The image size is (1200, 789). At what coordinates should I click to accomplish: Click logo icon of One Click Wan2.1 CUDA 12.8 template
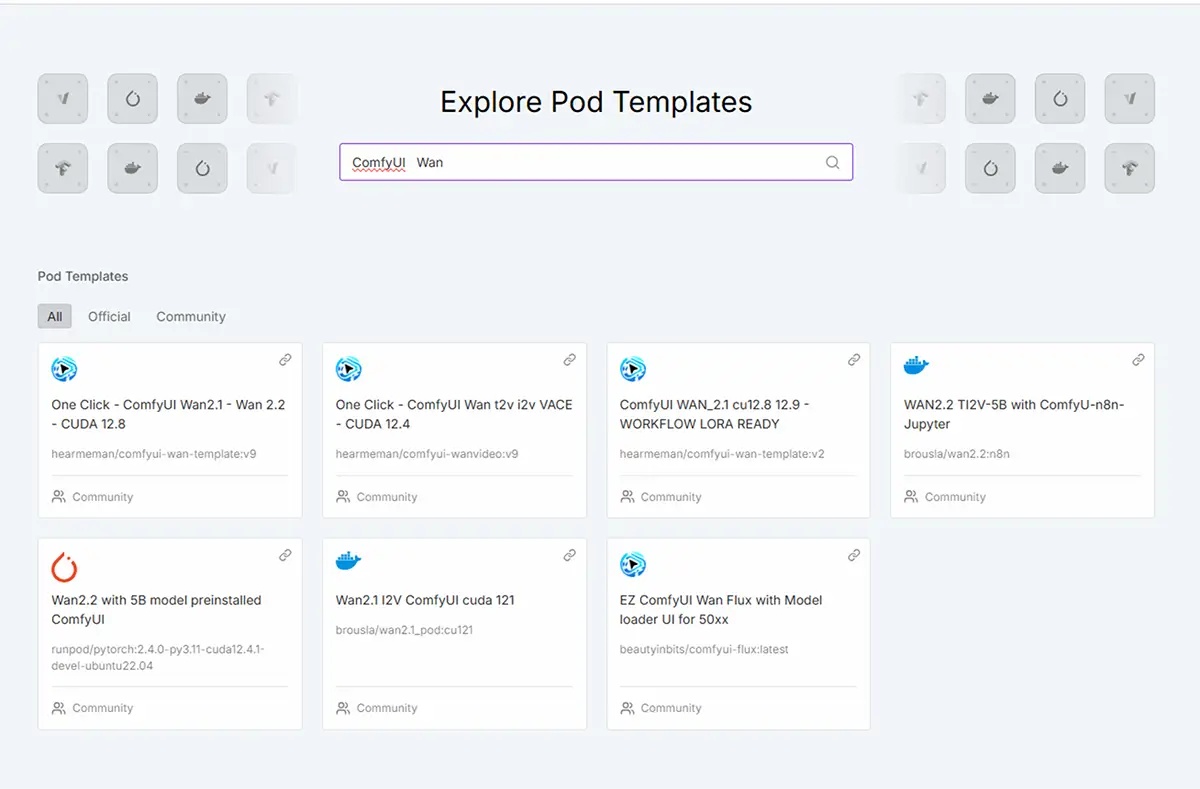(x=64, y=369)
